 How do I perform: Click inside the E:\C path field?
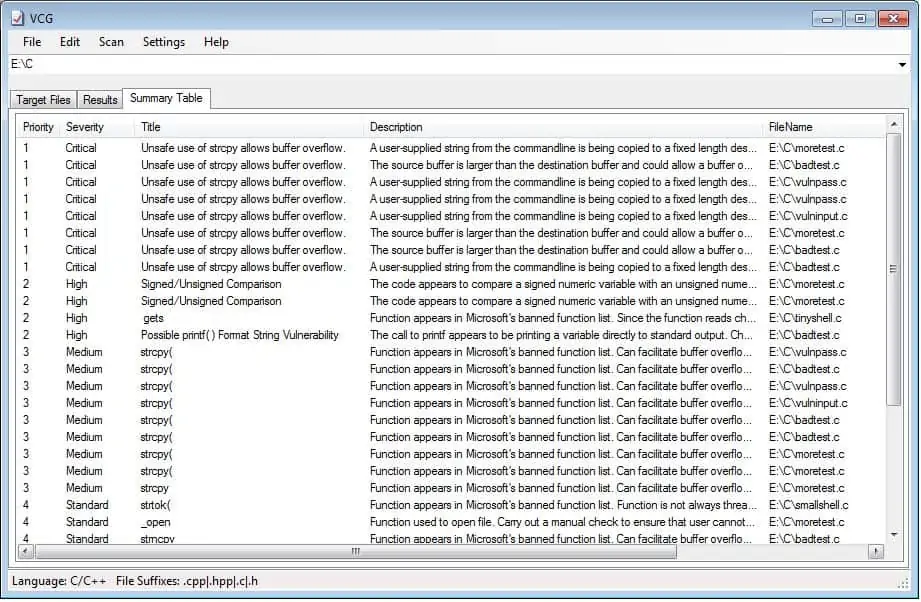pyautogui.click(x=450, y=65)
